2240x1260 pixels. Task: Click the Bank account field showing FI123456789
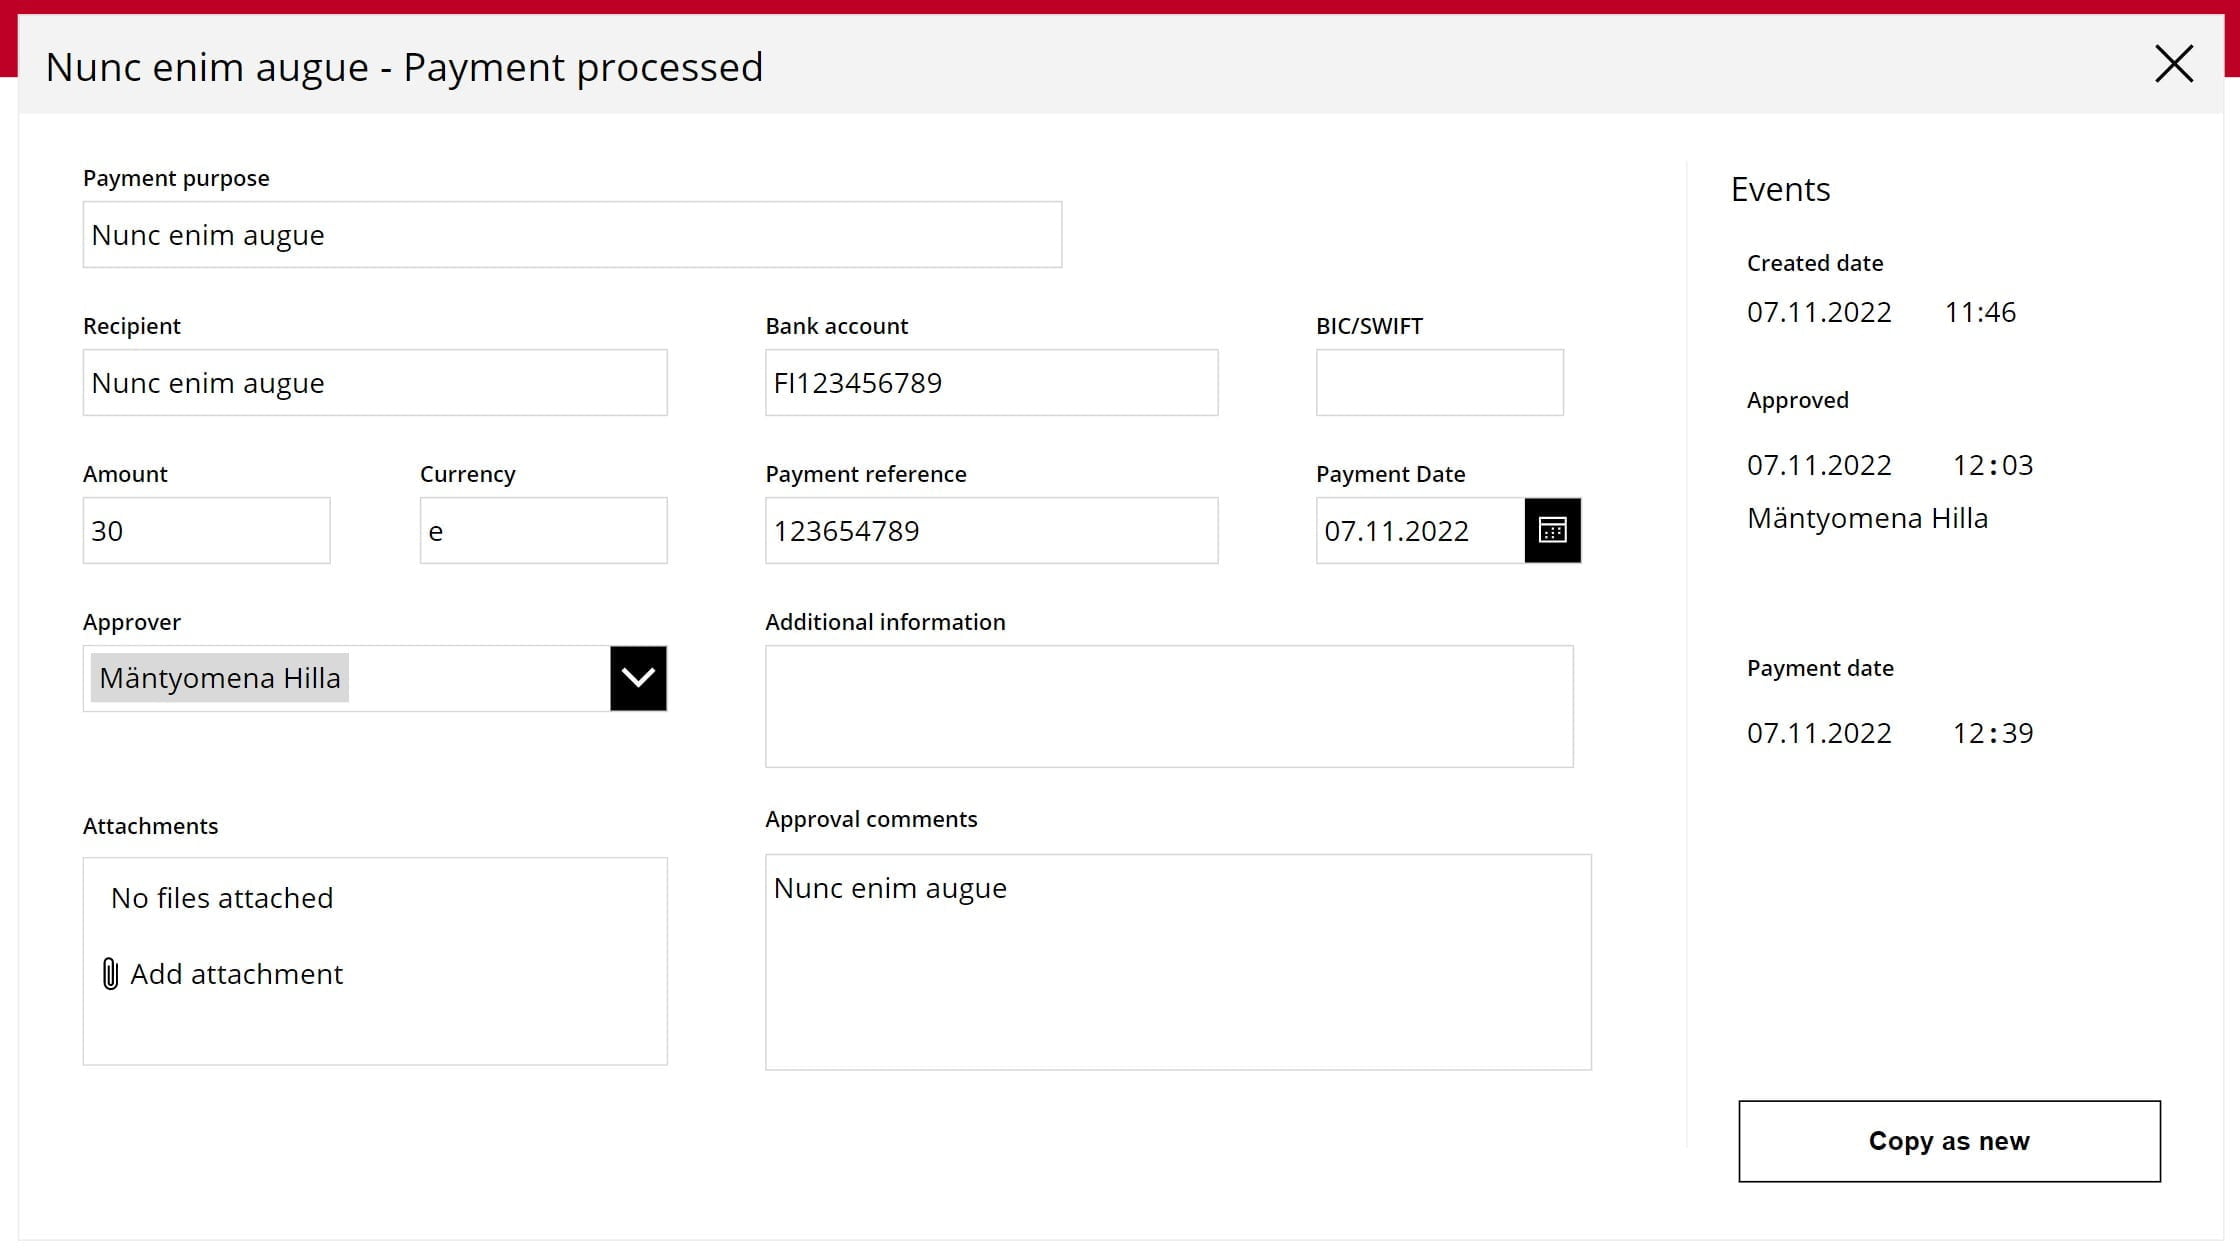click(x=990, y=382)
